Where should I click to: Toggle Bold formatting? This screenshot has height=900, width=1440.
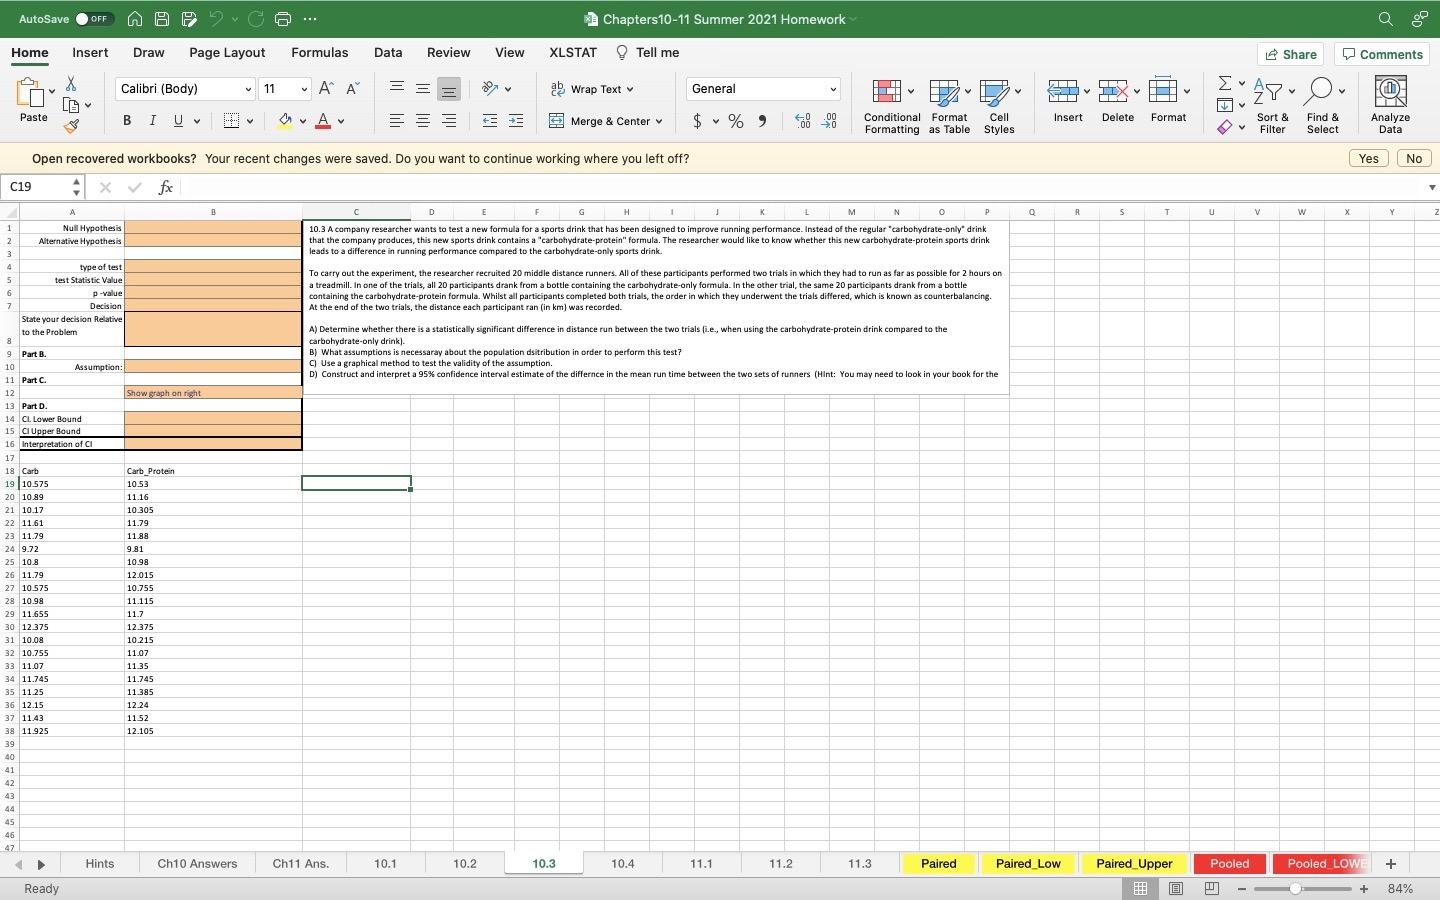coord(127,121)
